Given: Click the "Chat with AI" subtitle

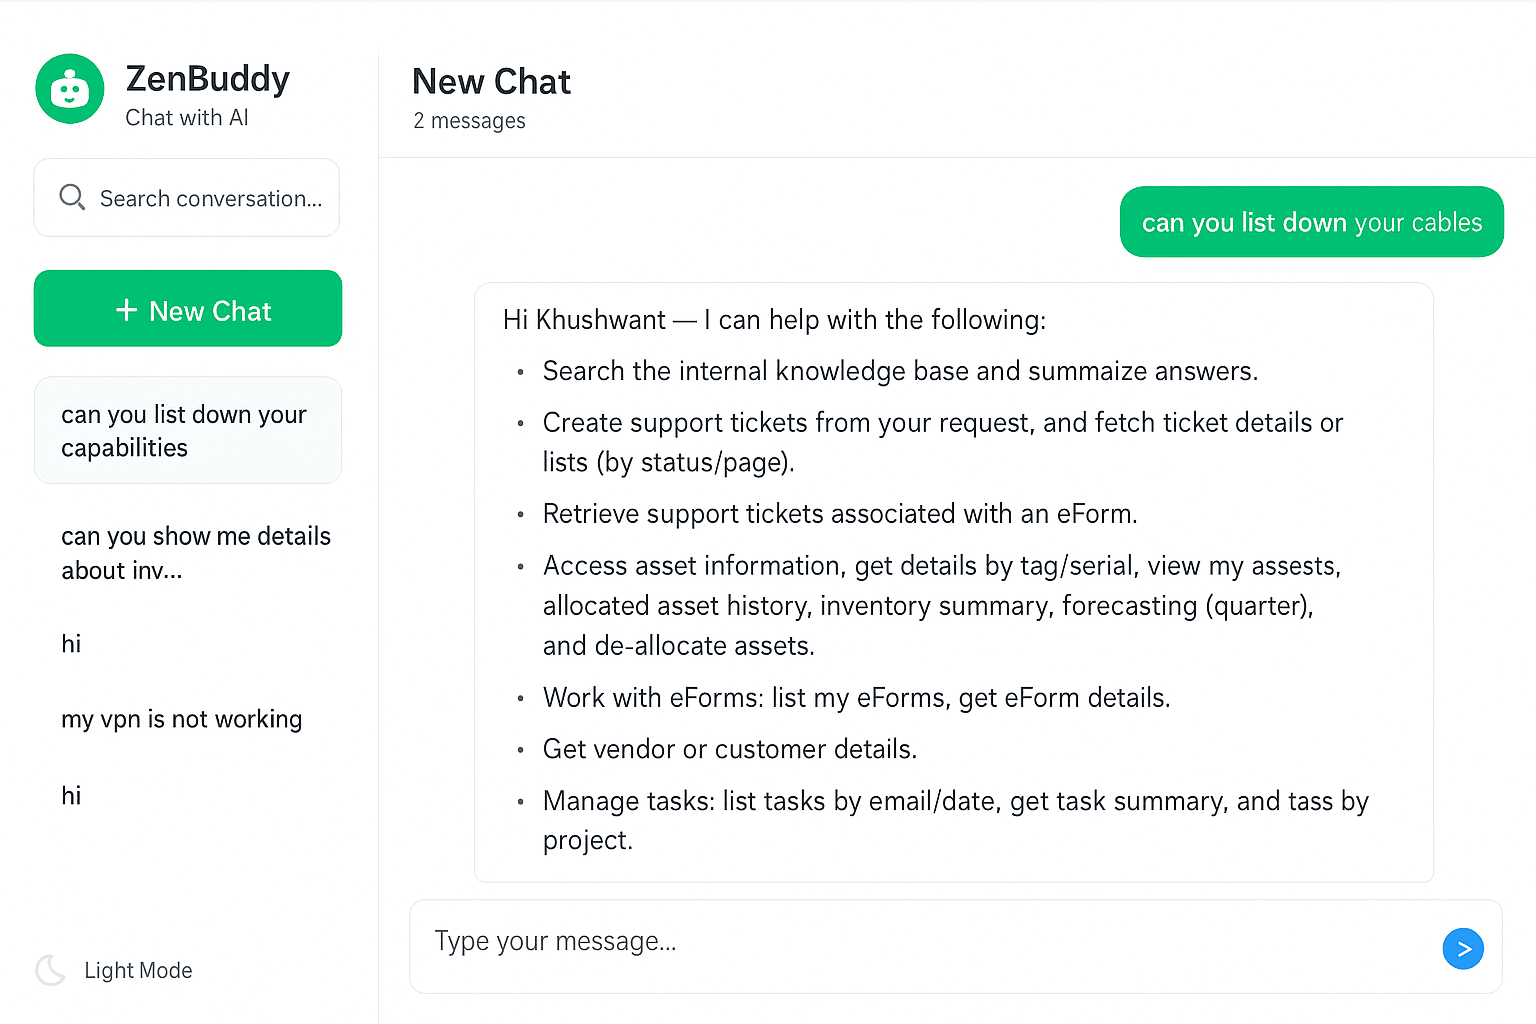Looking at the screenshot, I should coord(187,118).
